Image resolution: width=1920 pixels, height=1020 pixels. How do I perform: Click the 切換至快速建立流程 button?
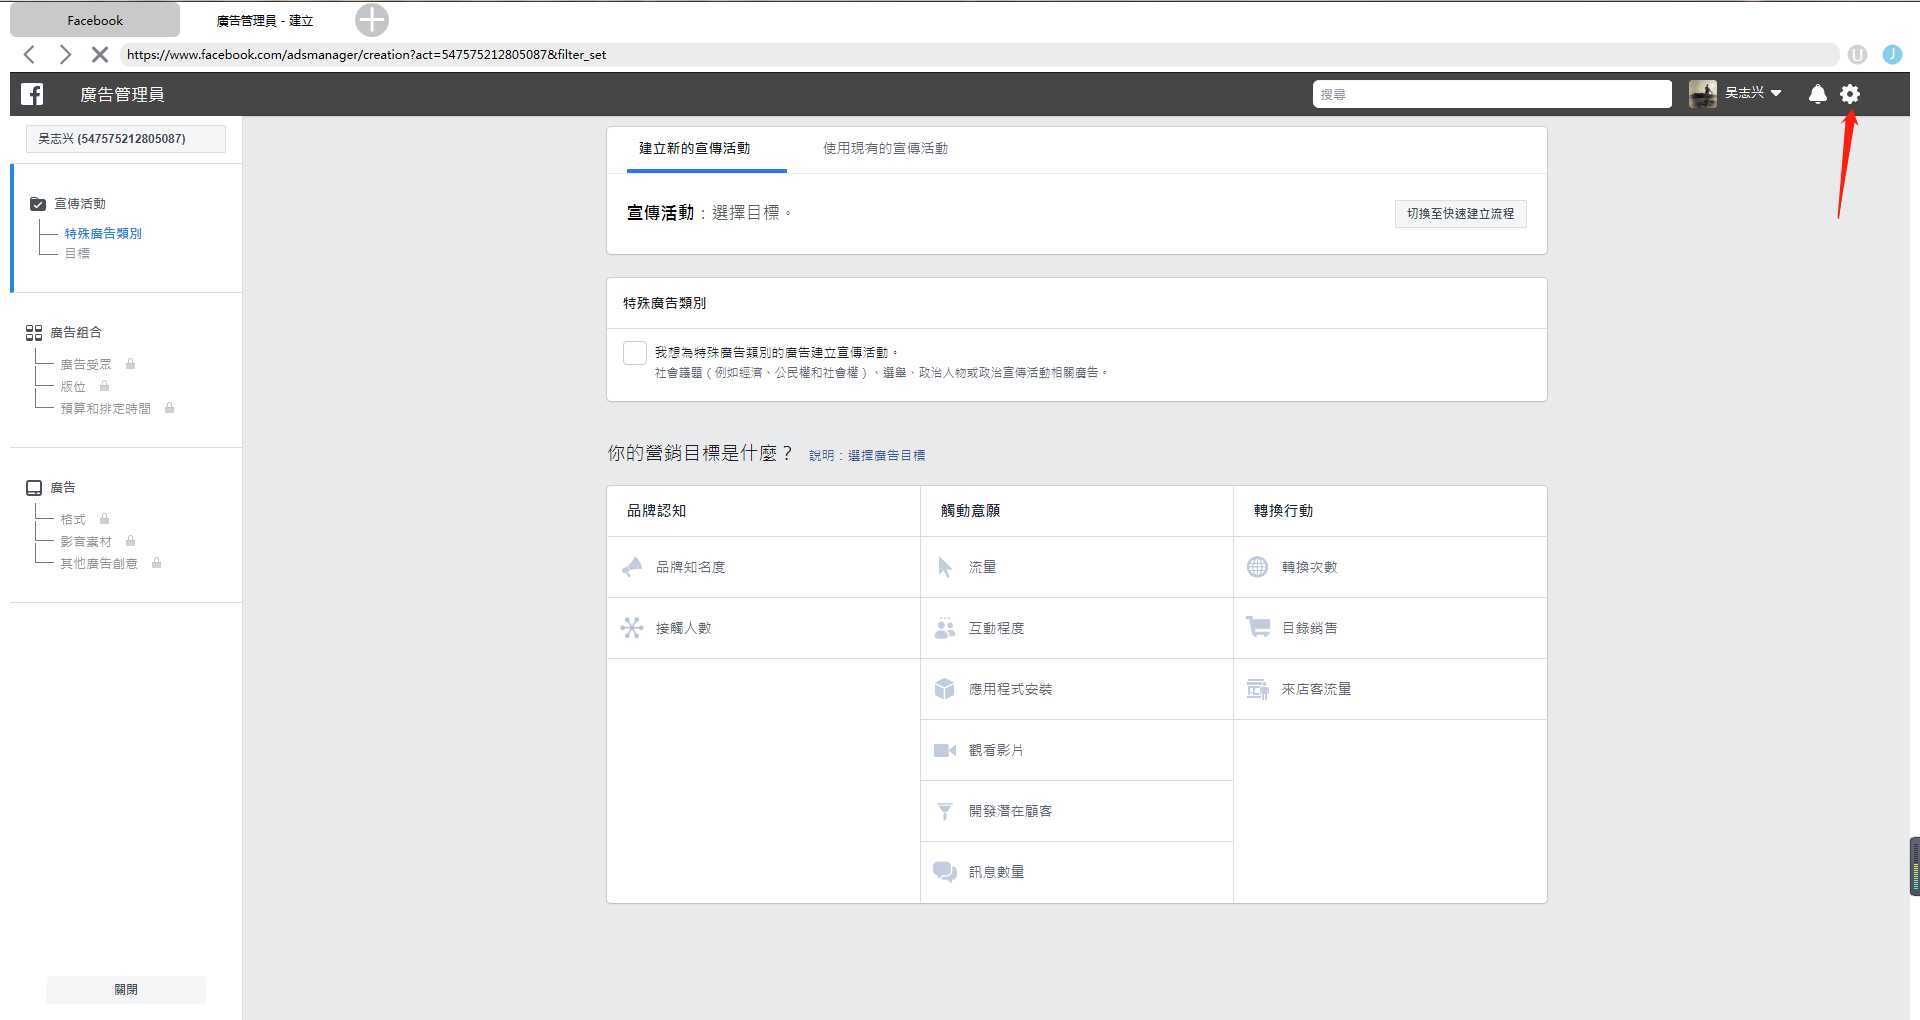(1460, 214)
